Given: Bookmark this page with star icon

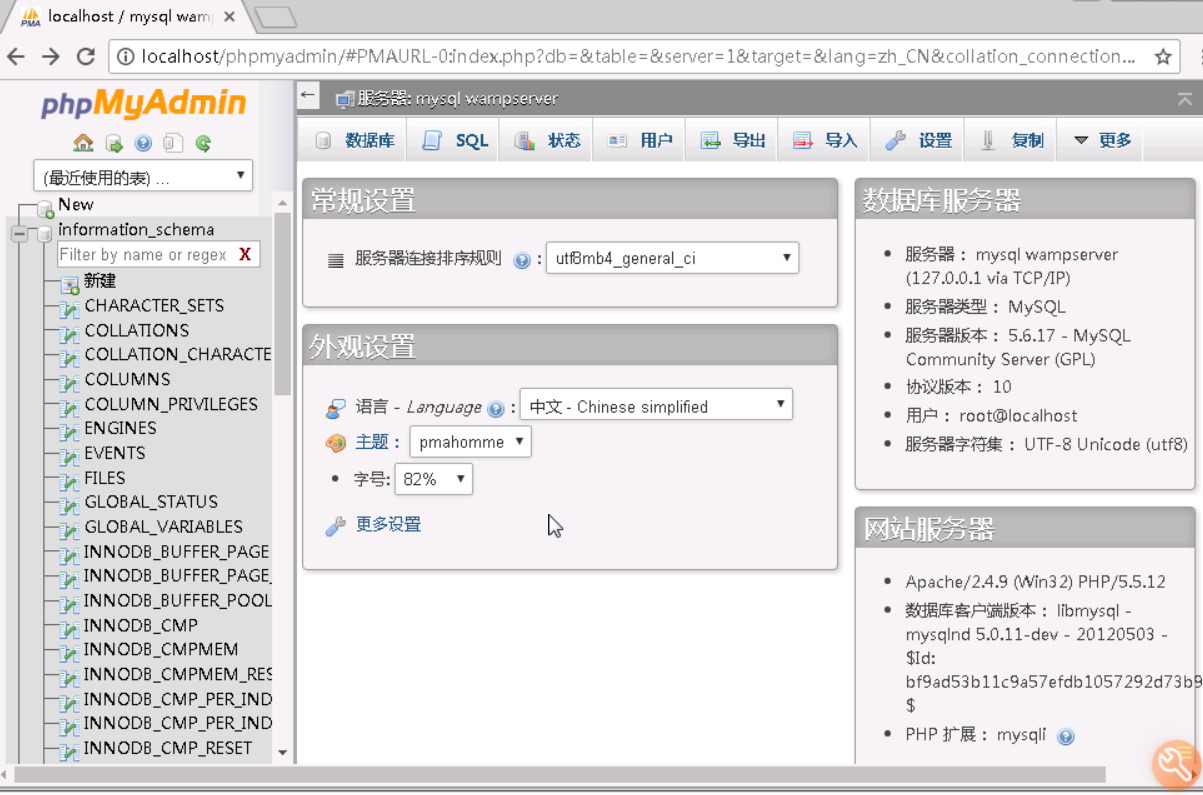Looking at the screenshot, I should coord(1163,57).
